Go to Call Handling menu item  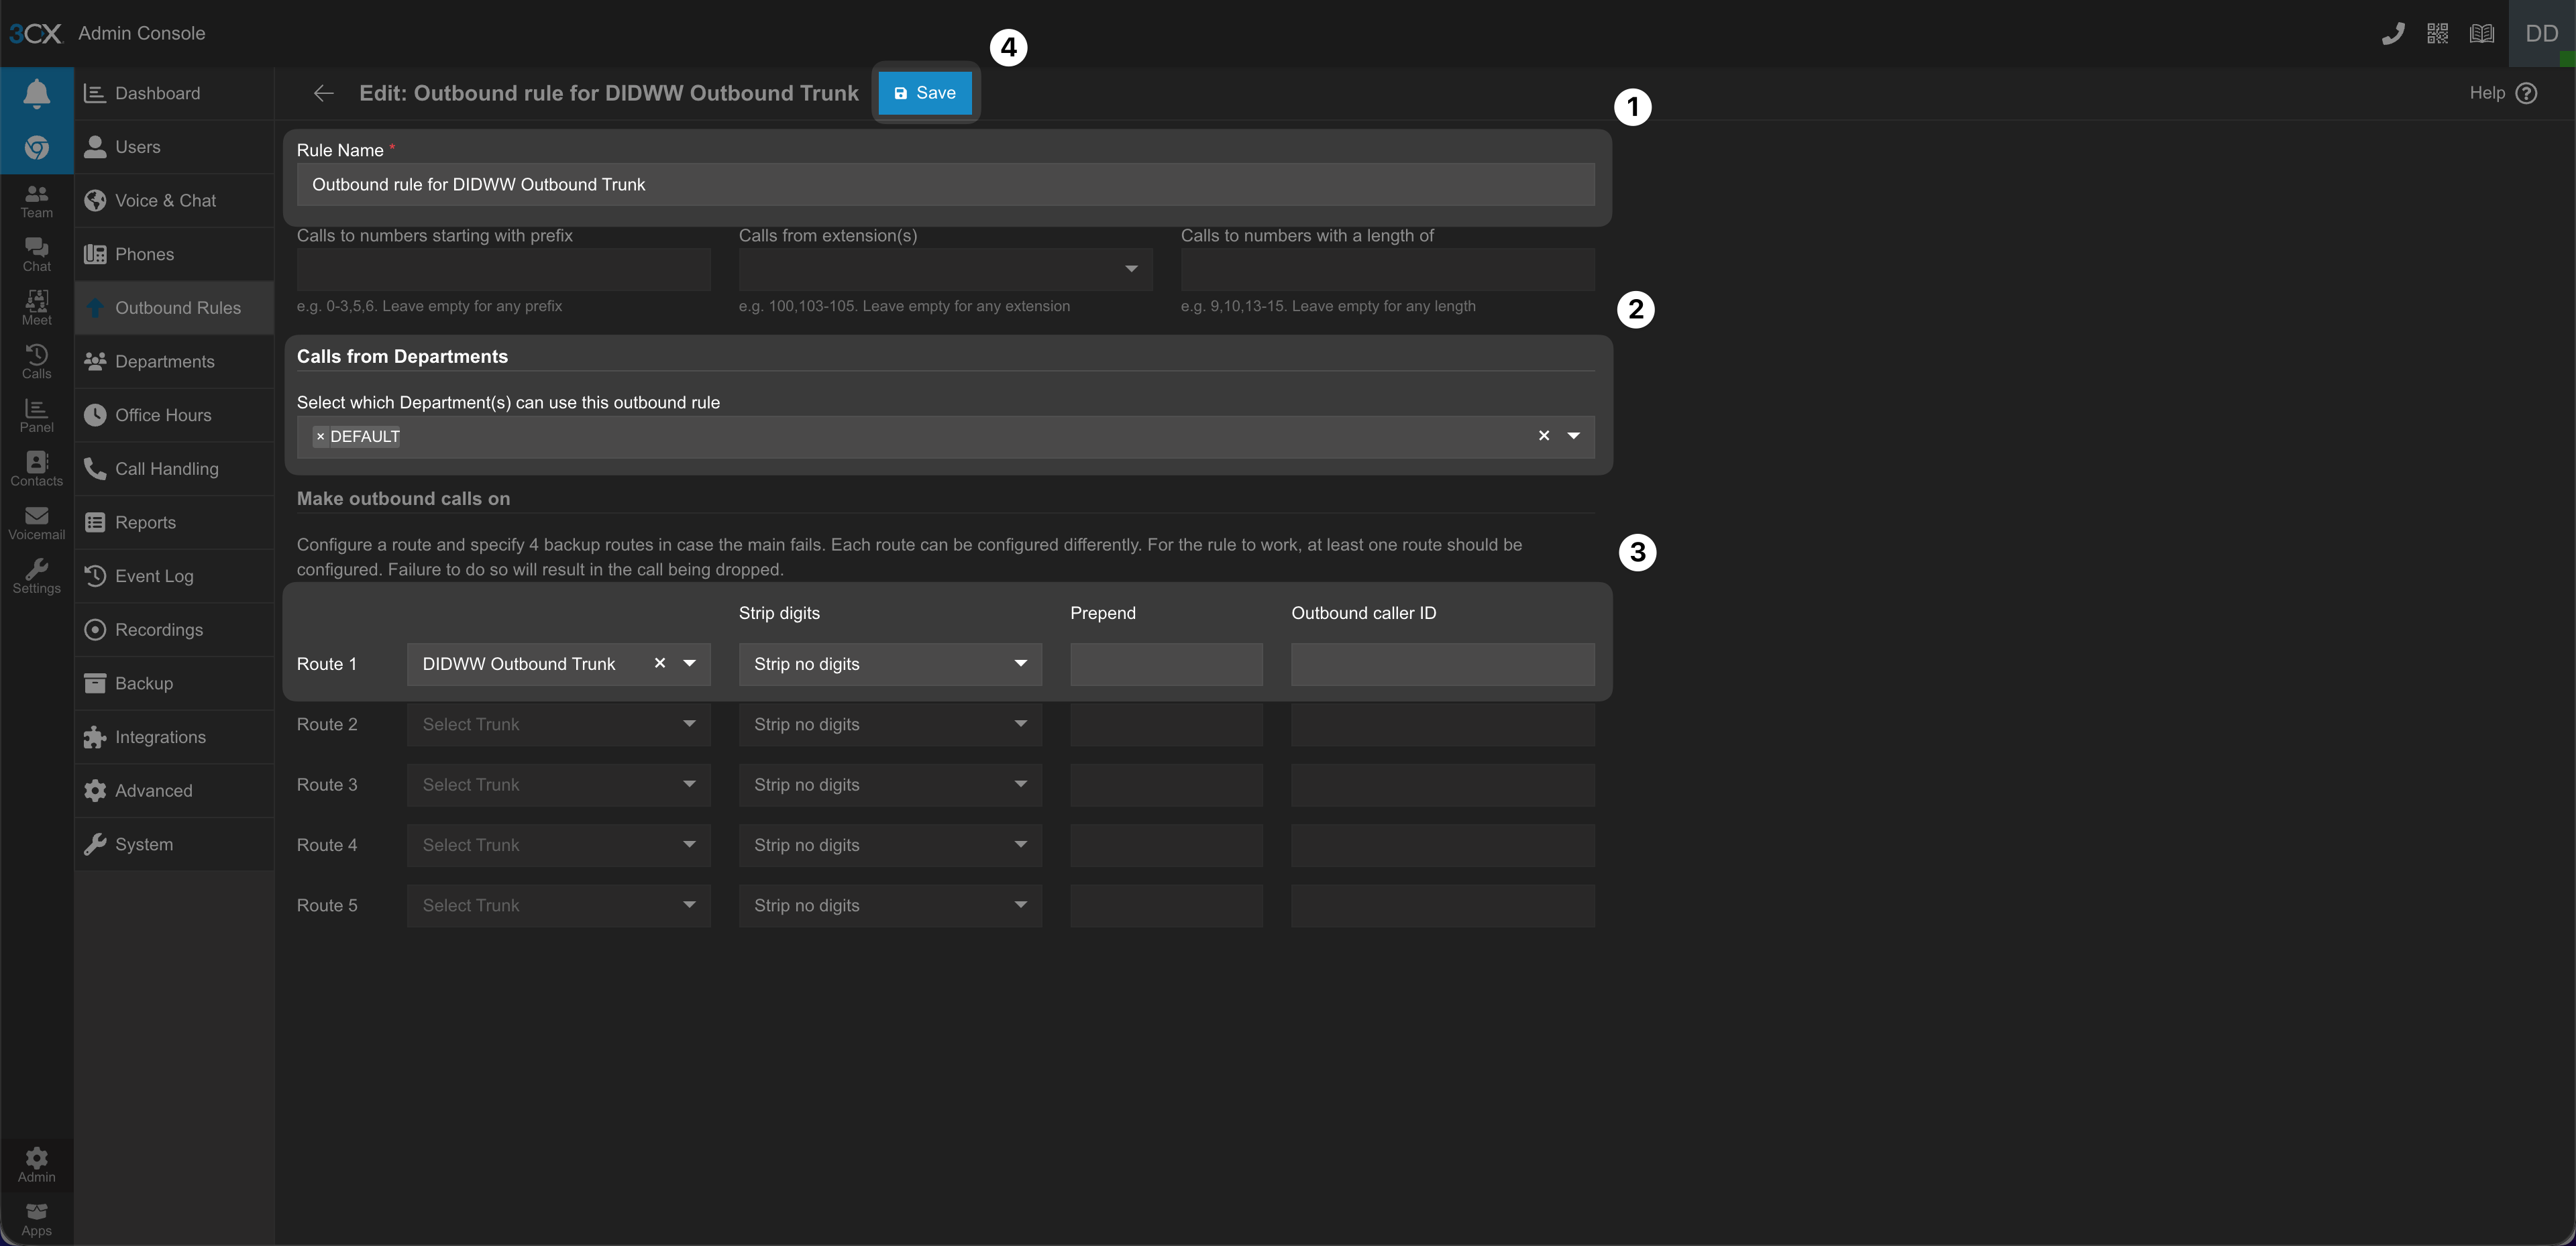pyautogui.click(x=166, y=468)
